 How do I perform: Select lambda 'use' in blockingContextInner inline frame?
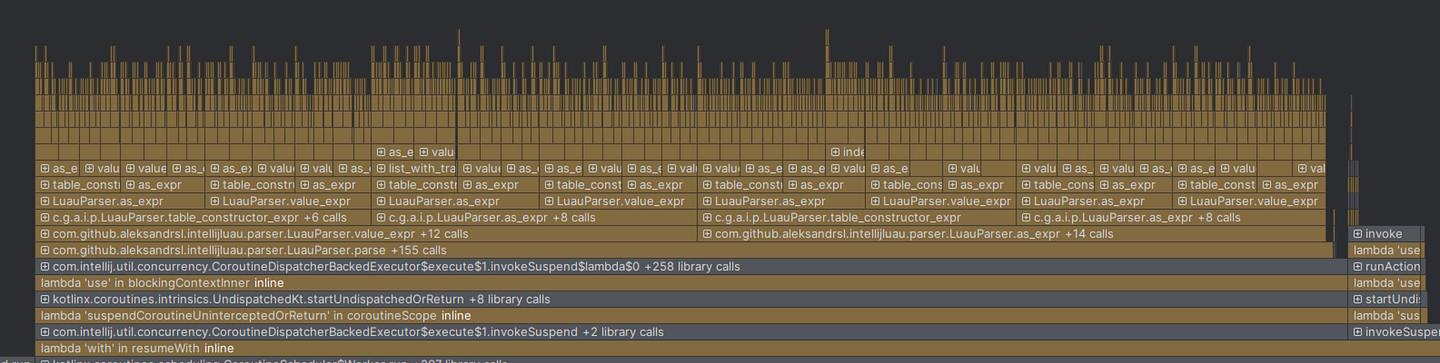tap(690, 283)
